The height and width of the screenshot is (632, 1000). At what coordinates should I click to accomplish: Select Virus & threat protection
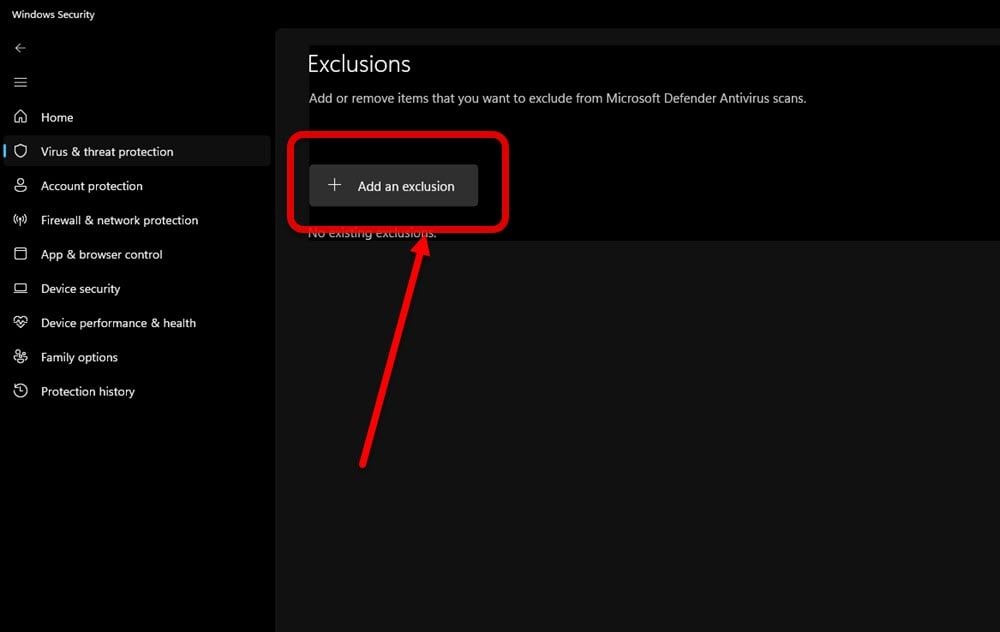point(137,151)
